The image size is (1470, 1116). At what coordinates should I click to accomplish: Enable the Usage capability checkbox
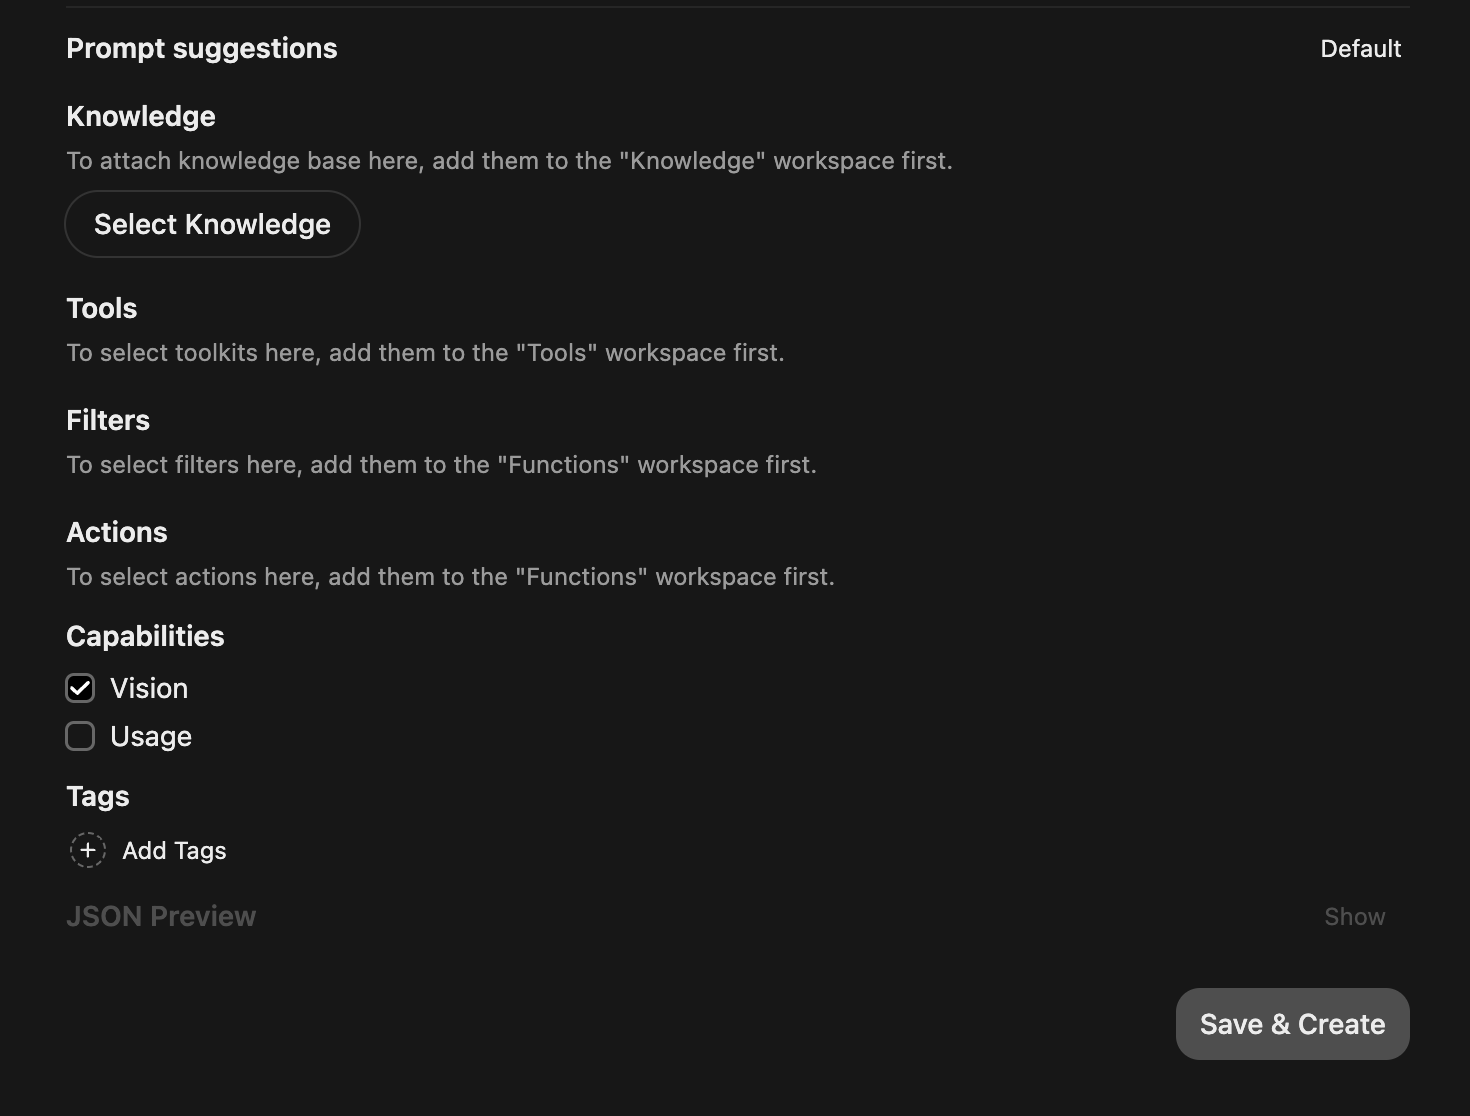pyautogui.click(x=80, y=736)
